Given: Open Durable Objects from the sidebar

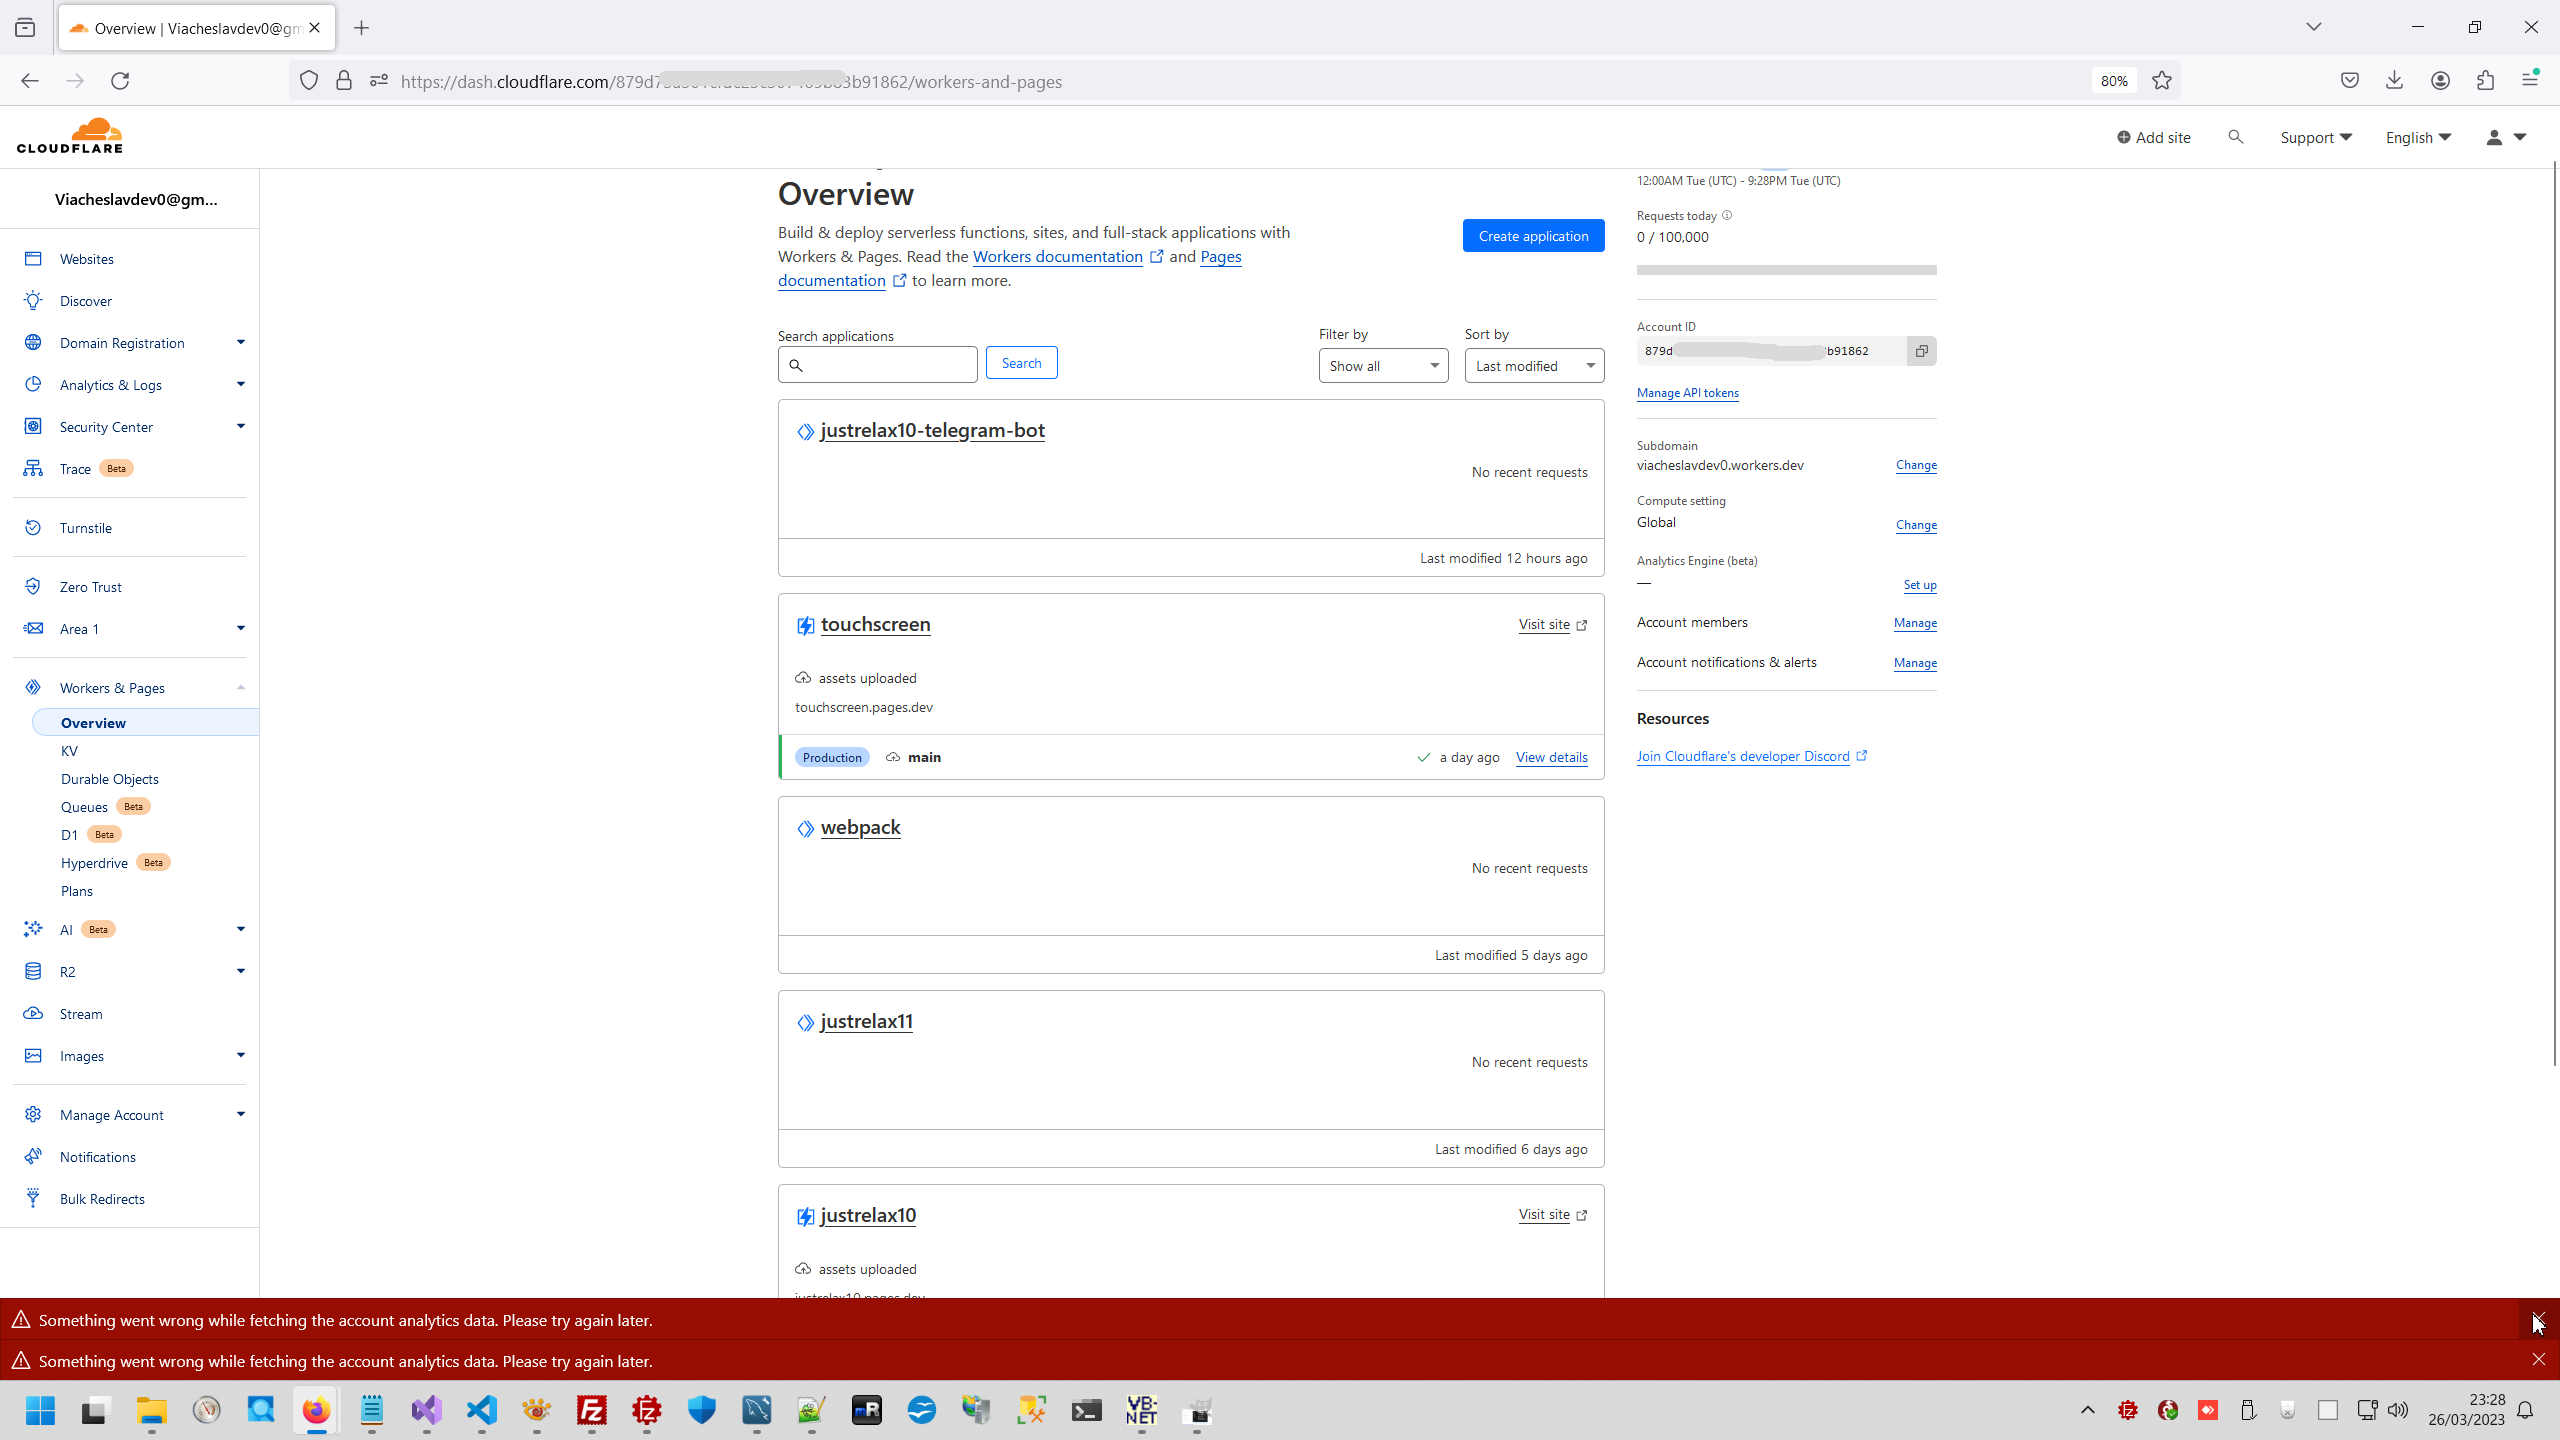Looking at the screenshot, I should tap(110, 778).
